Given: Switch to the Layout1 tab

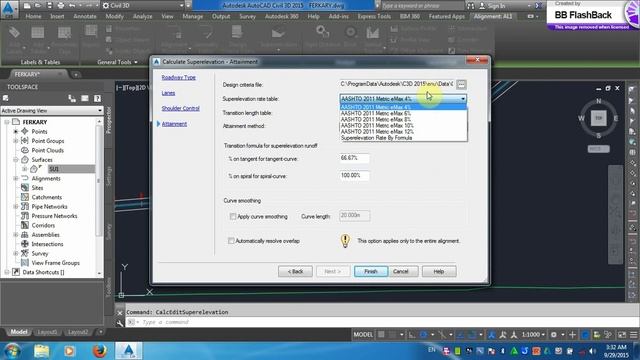Looking at the screenshot, I should [47, 332].
